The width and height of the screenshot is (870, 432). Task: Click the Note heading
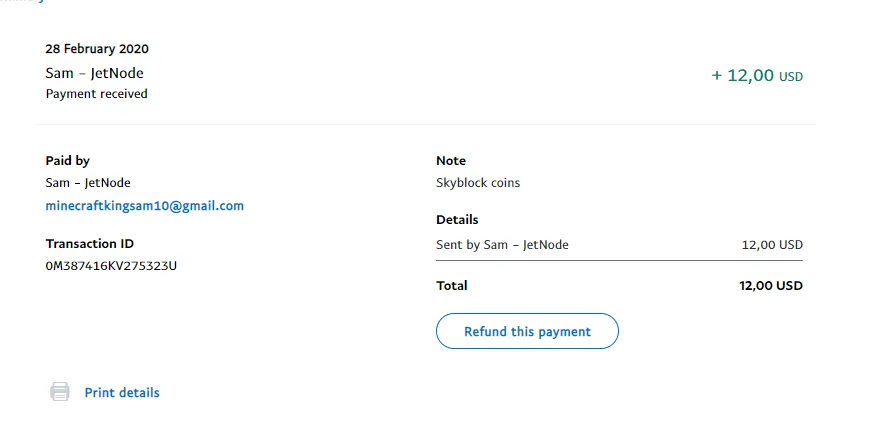[451, 160]
